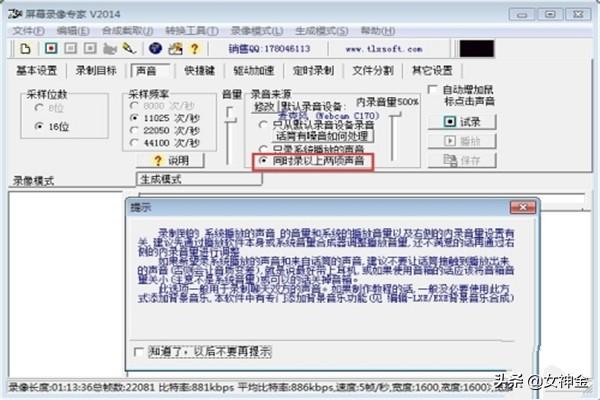Image resolution: width=600 pixels, height=400 pixels.
Task: Open the 录像模式(L) menu
Action: pyautogui.click(x=257, y=31)
